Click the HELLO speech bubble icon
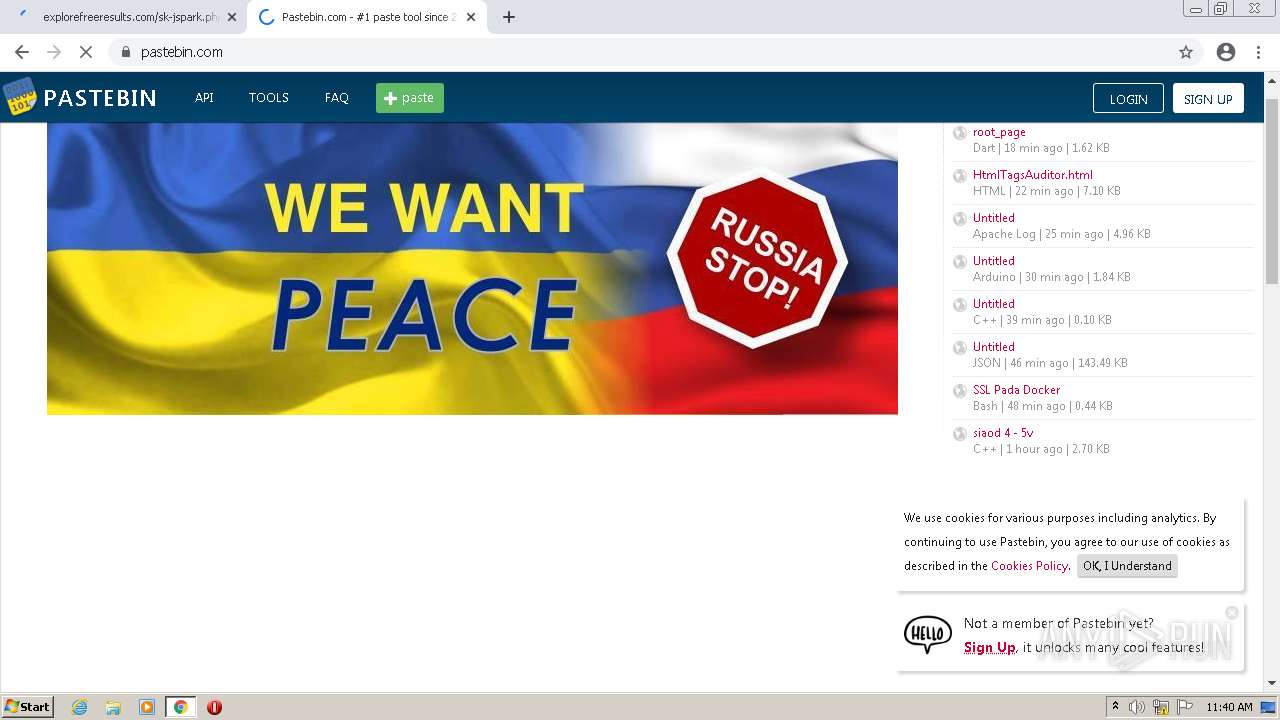This screenshot has height=720, width=1280. click(927, 634)
